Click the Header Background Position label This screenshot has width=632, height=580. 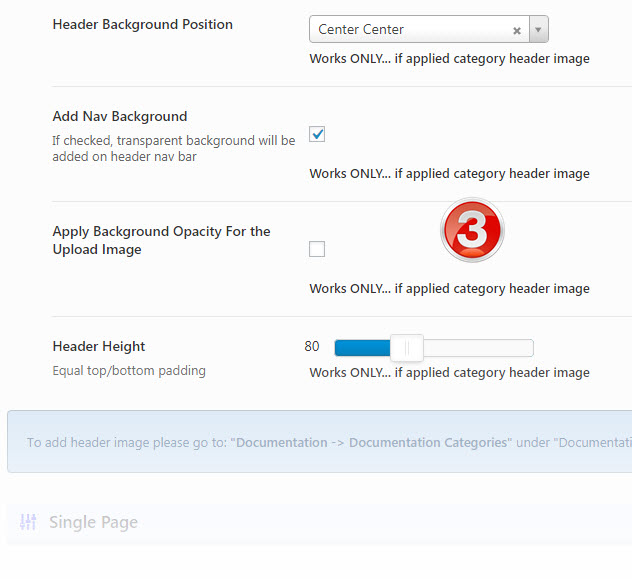[142, 24]
